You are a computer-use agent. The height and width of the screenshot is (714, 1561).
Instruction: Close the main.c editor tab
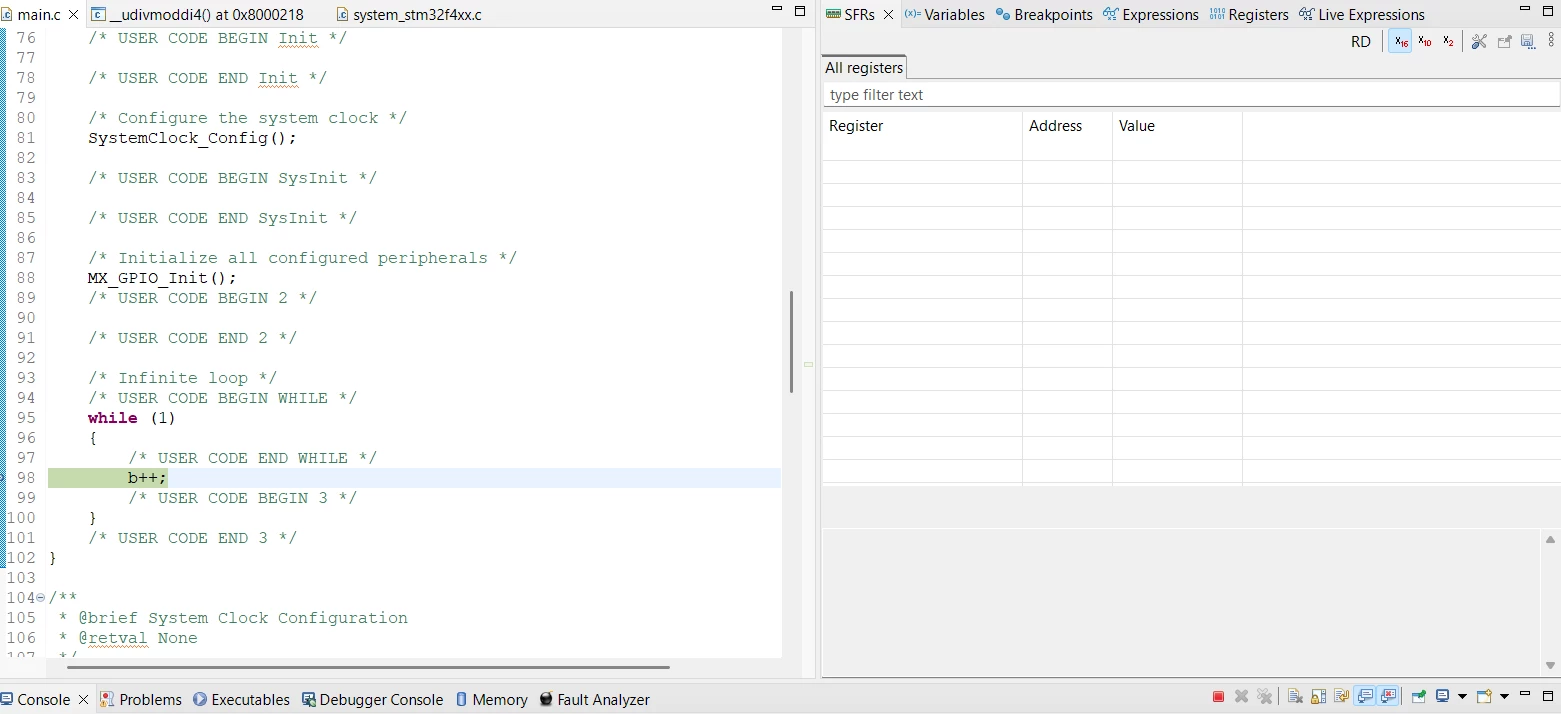(73, 14)
